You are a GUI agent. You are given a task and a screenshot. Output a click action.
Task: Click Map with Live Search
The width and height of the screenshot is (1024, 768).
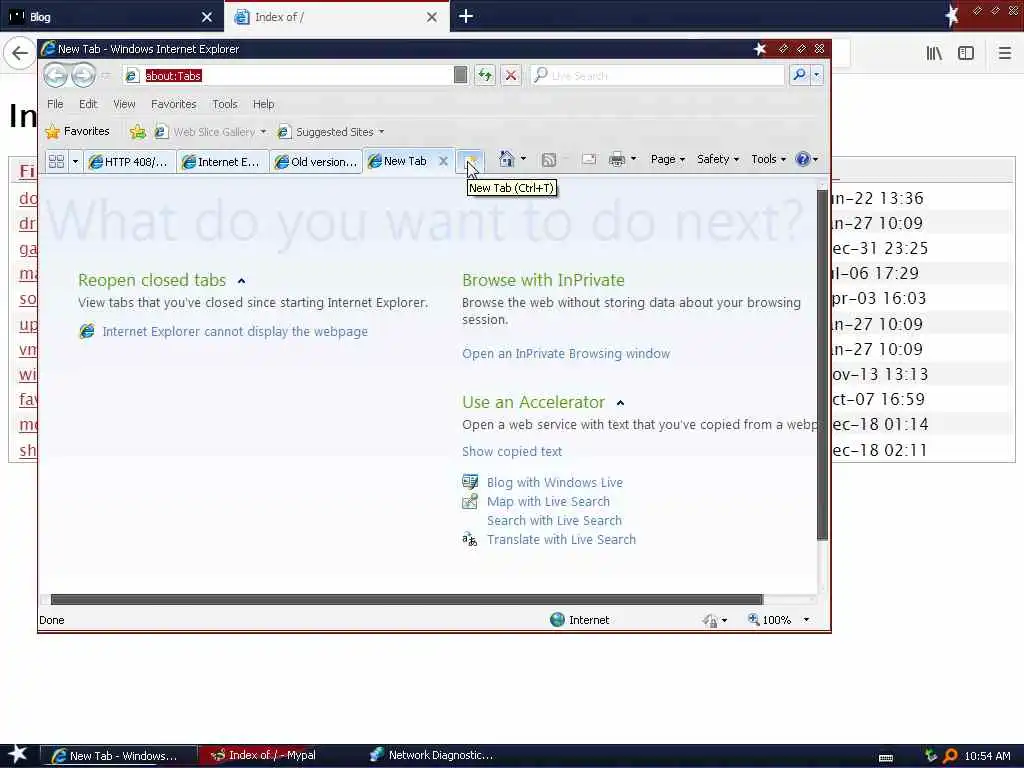549,502
